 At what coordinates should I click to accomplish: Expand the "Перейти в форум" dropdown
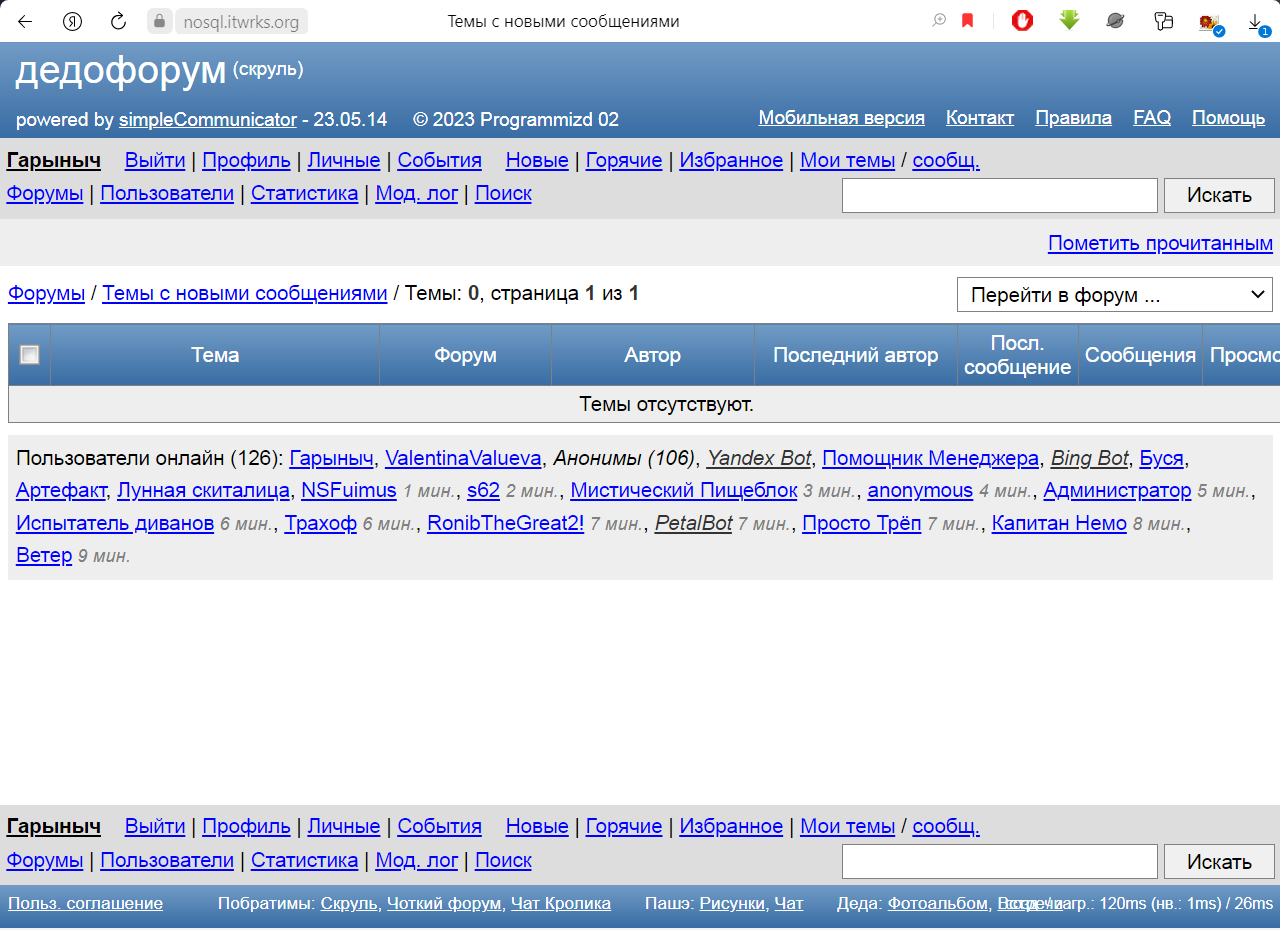[1114, 295]
